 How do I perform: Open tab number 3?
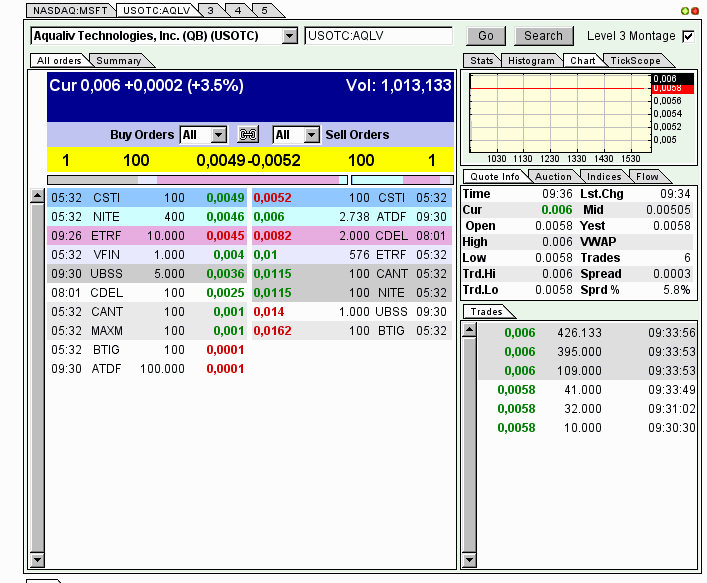pos(211,10)
